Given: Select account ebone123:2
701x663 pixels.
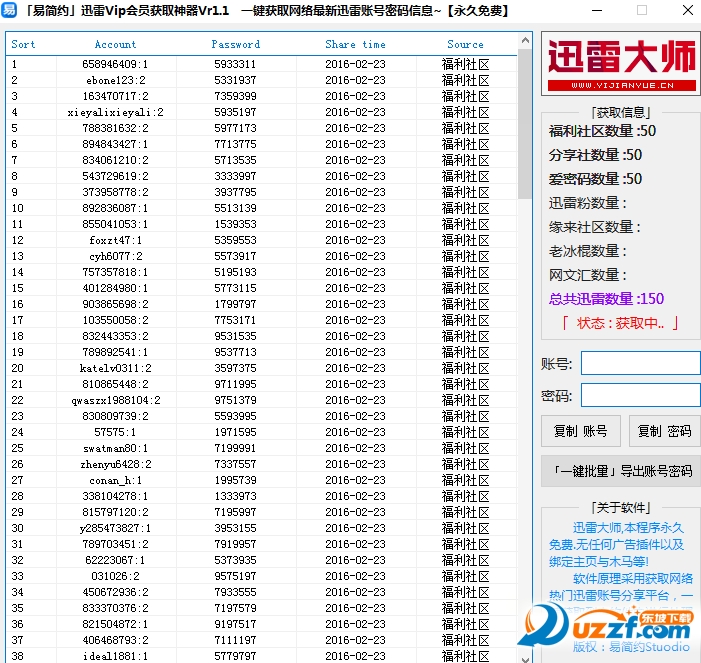Looking at the screenshot, I should point(116,80).
